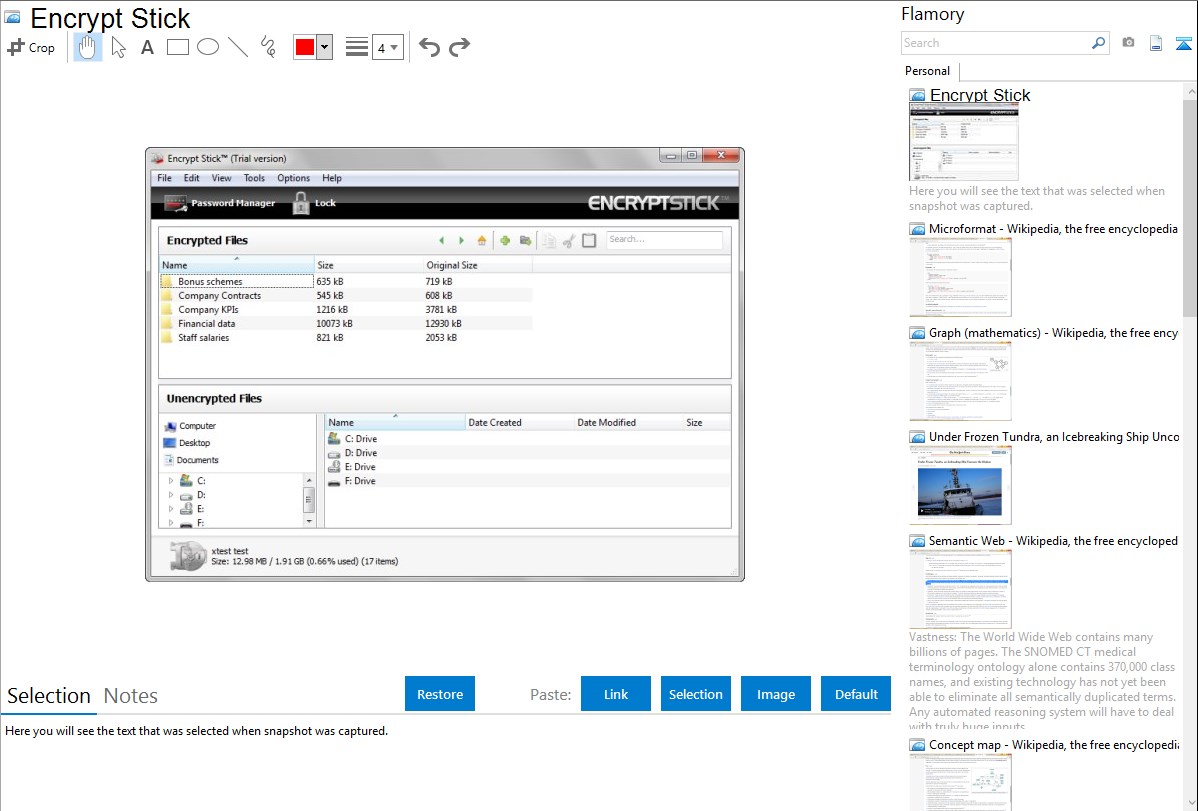Image resolution: width=1198 pixels, height=811 pixels.
Task: Toggle the freehand scribble tool
Action: pos(268,47)
